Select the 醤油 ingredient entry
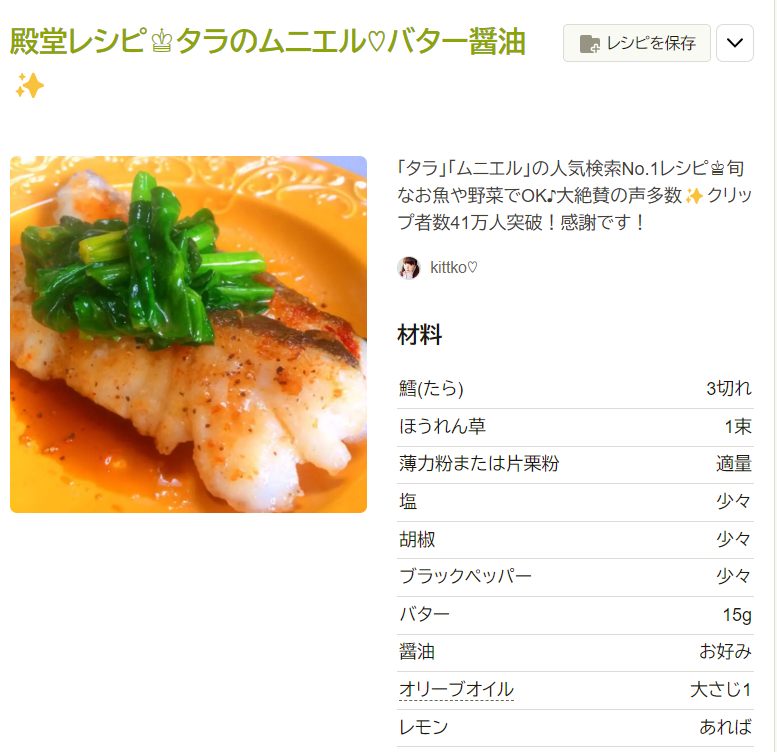Viewport: 777px width, 752px height. [575, 652]
